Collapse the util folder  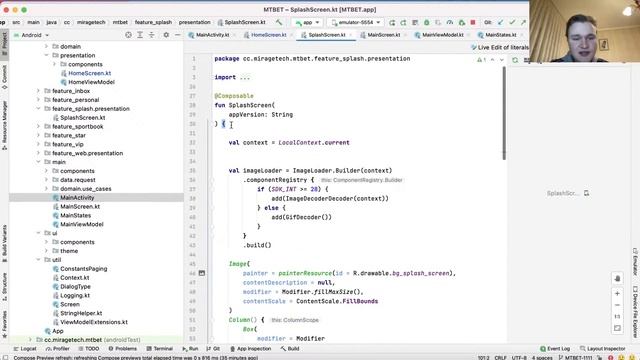click(x=38, y=260)
